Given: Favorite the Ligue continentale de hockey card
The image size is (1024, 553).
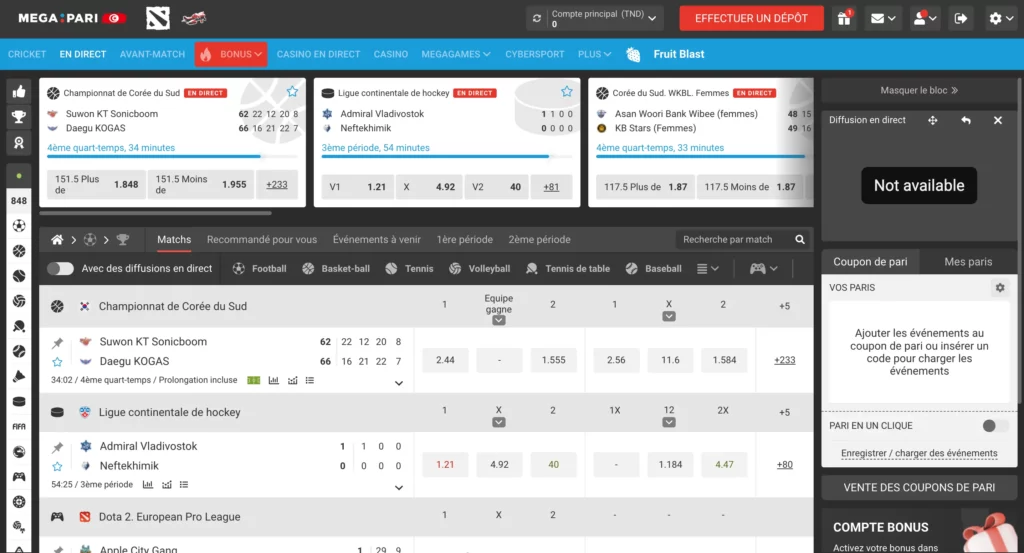Looking at the screenshot, I should [566, 91].
